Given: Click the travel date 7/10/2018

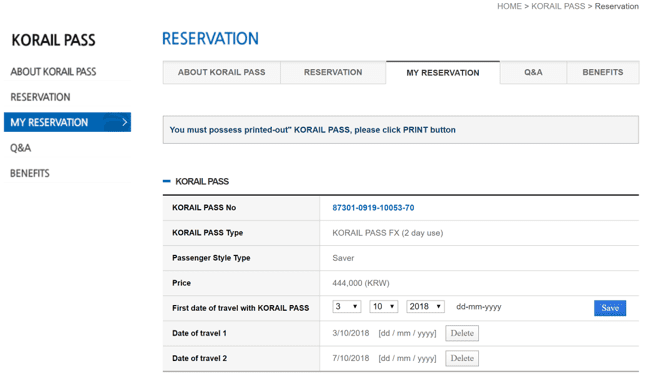Looking at the screenshot, I should [x=350, y=358].
